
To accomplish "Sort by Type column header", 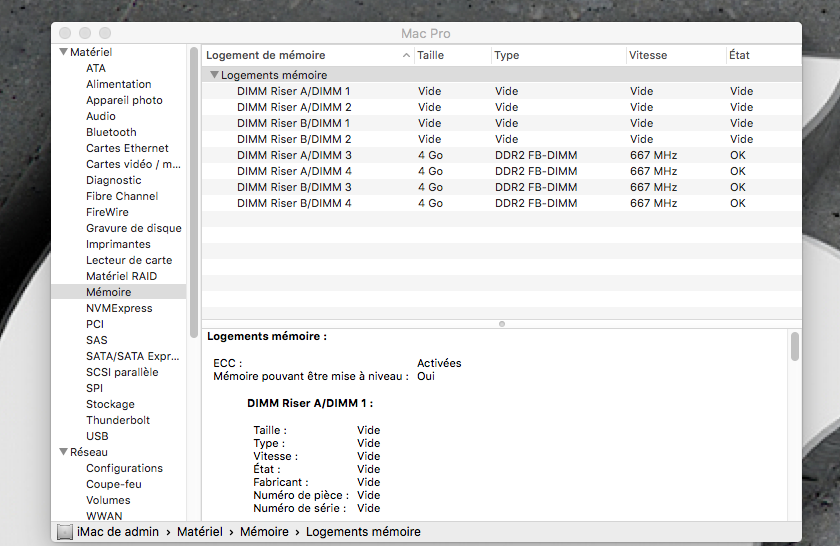I will coord(558,55).
